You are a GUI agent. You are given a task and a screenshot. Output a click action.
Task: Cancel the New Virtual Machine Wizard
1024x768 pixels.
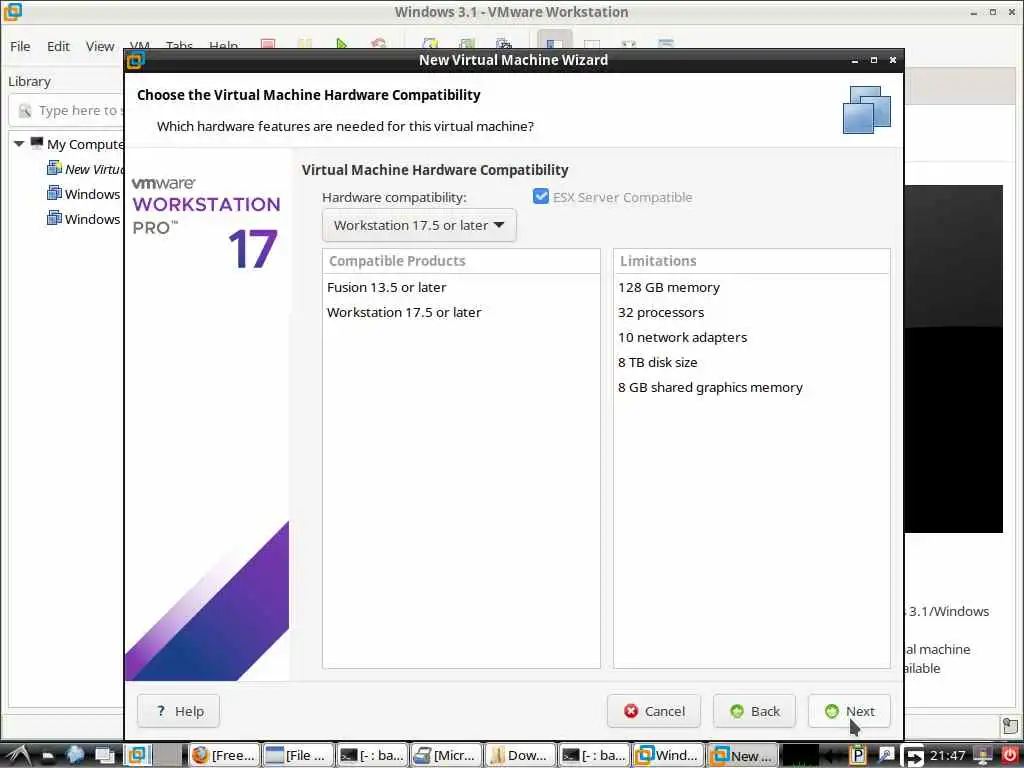click(x=654, y=711)
